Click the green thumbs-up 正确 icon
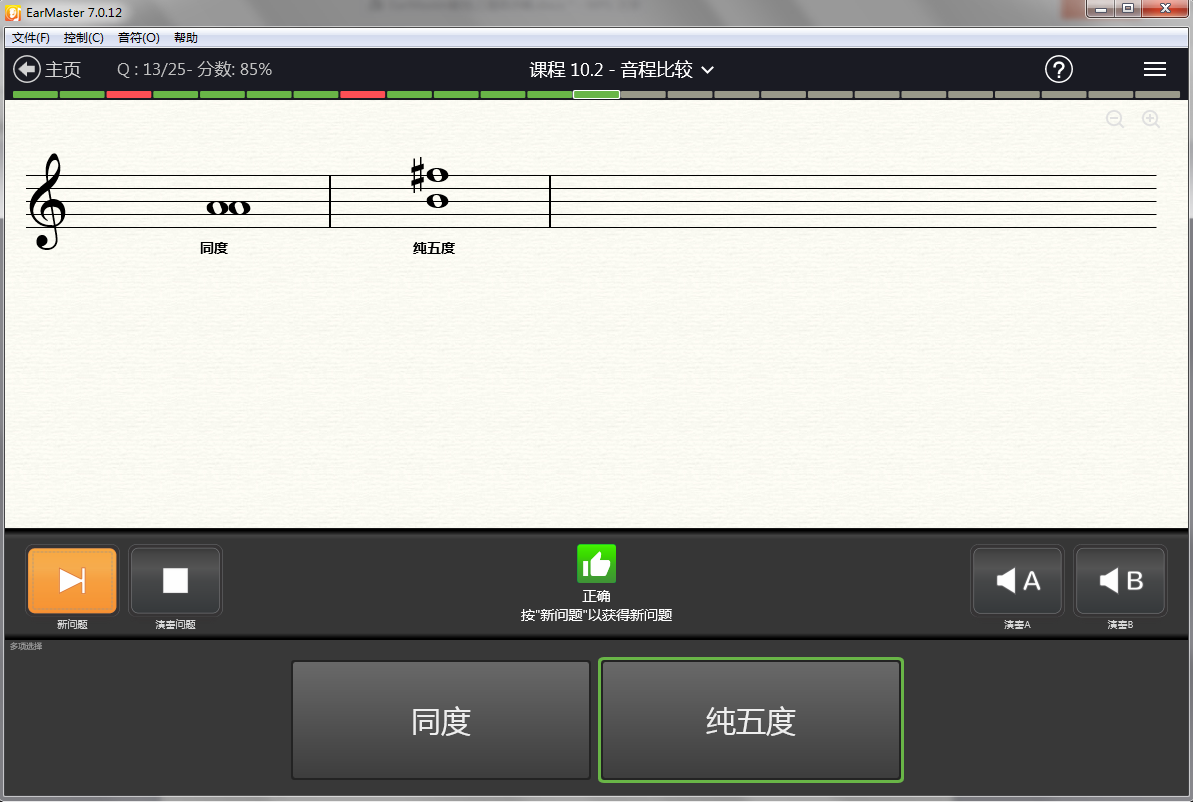1193x802 pixels. pyautogui.click(x=596, y=563)
